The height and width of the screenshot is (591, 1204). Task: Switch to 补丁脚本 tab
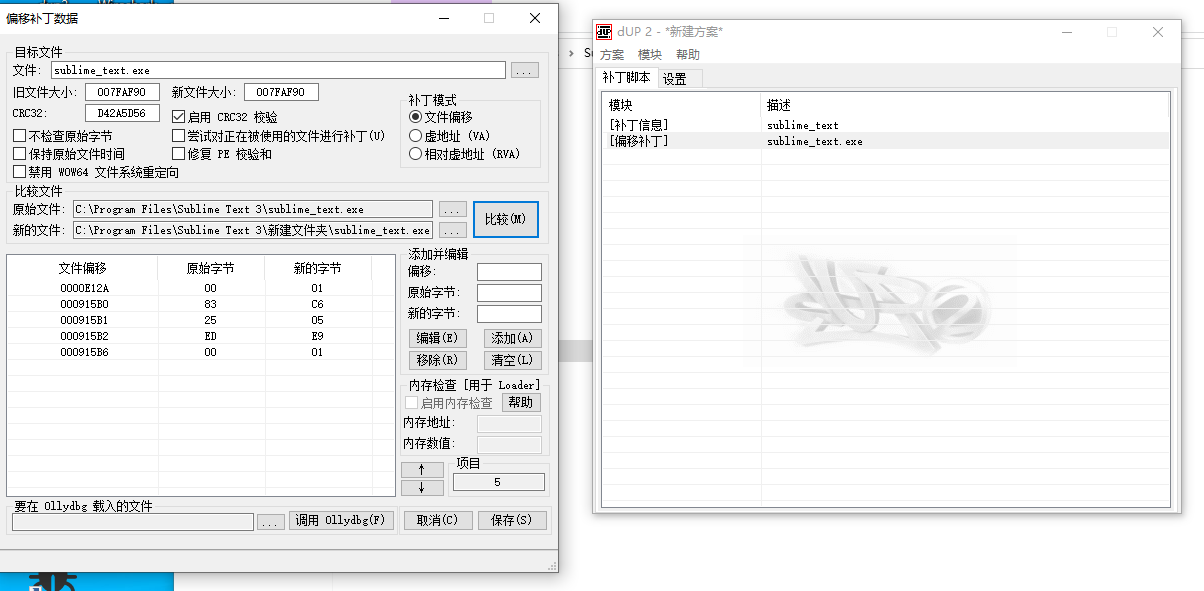point(626,78)
